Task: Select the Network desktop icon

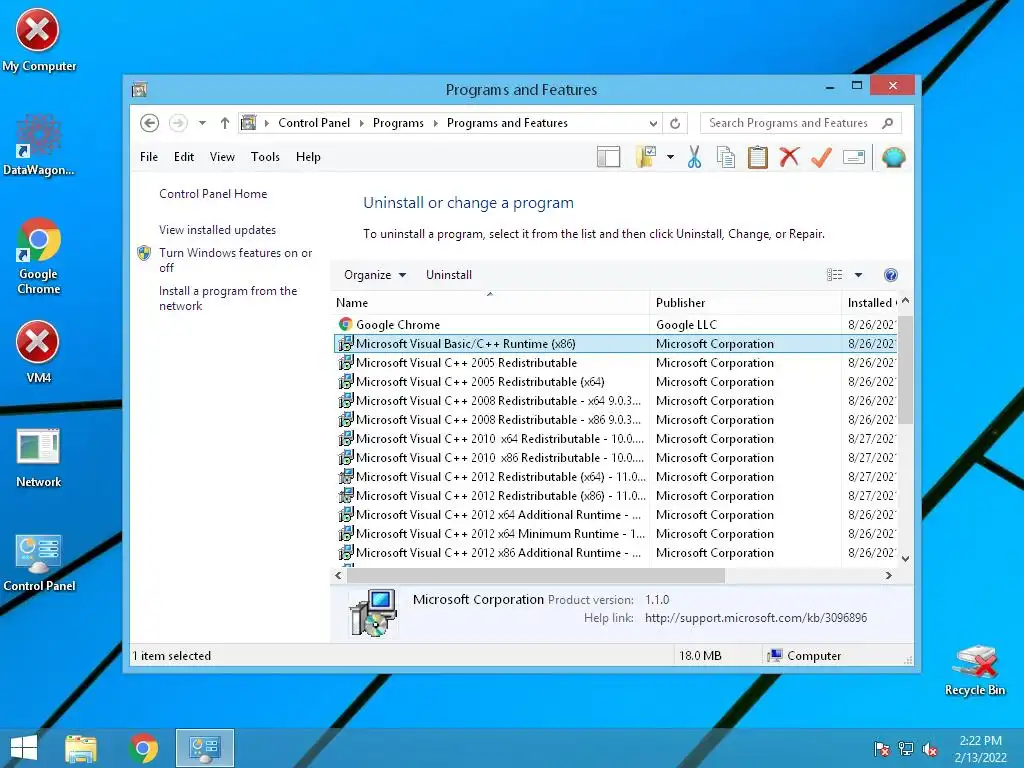Action: point(39,457)
